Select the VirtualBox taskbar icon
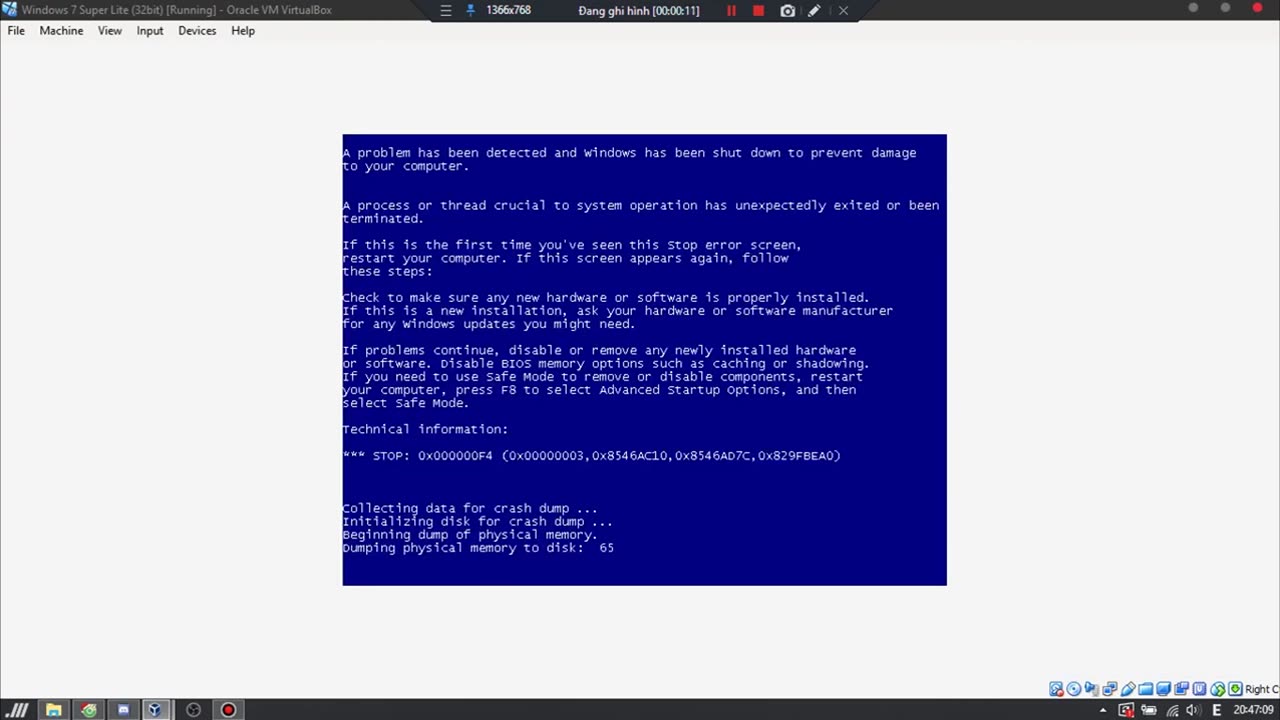The height and width of the screenshot is (720, 1280). point(155,710)
